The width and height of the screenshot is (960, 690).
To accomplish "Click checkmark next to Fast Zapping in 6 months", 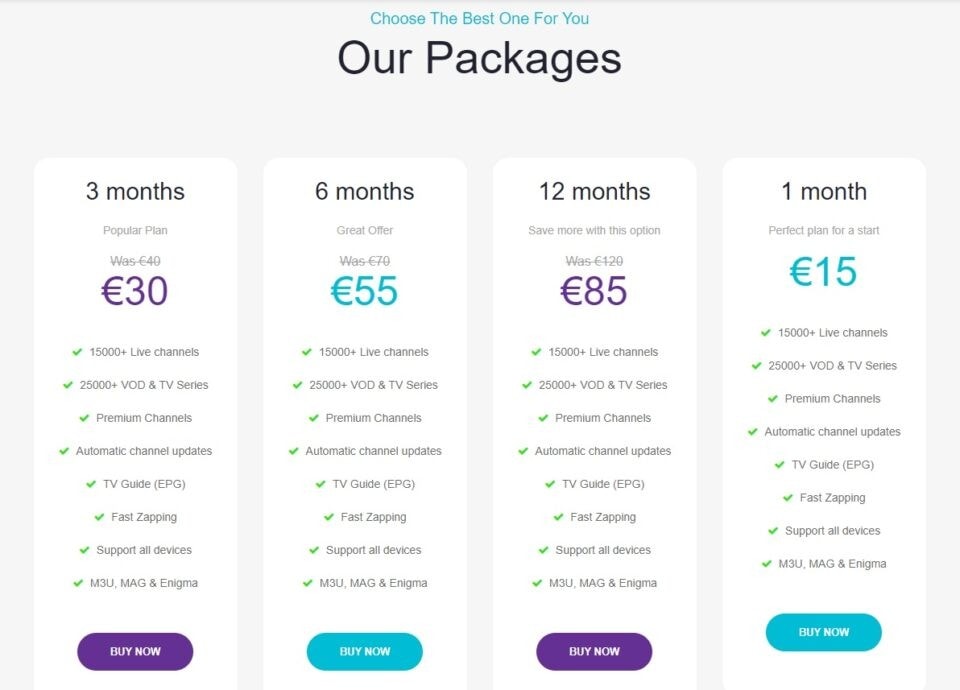I will coord(329,517).
